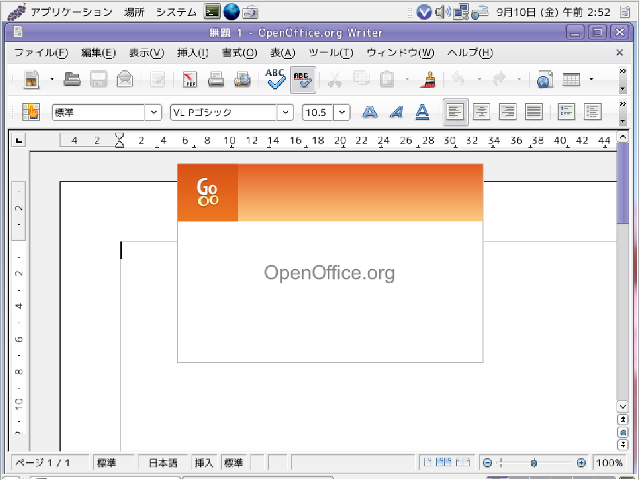Toggle Numbering list on

pyautogui.click(x=566, y=112)
